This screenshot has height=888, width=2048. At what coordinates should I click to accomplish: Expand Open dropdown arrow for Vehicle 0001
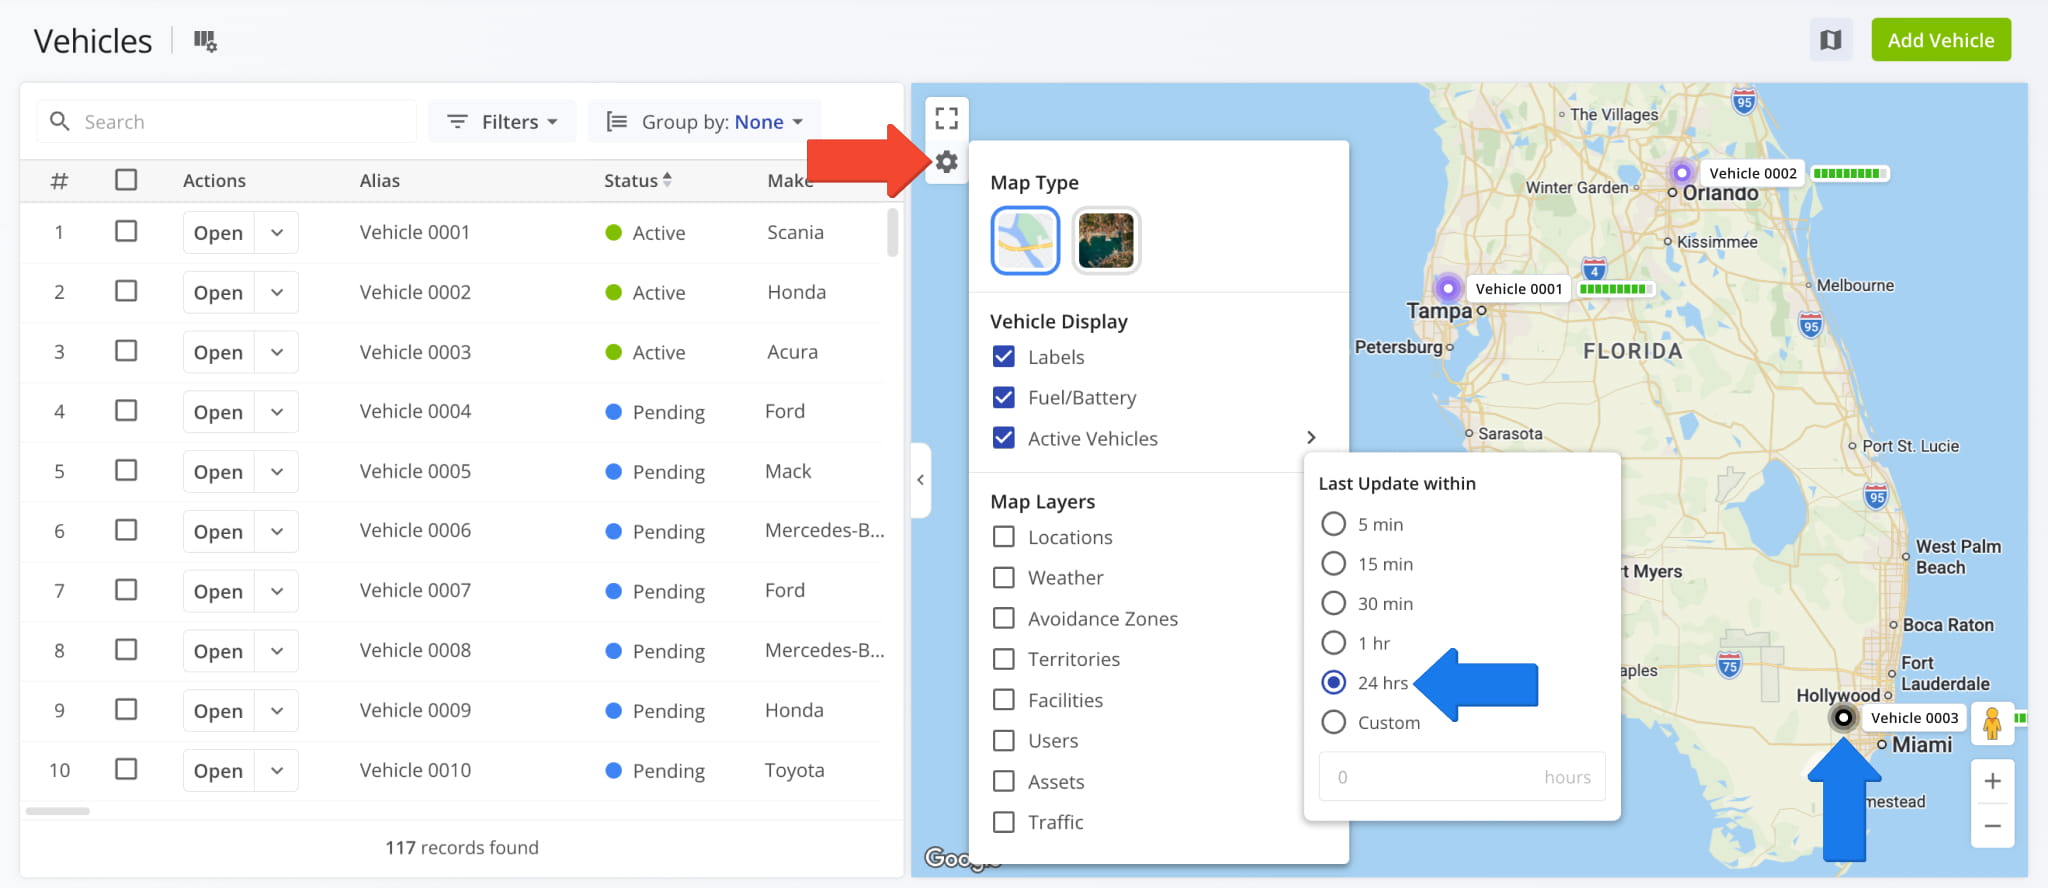point(277,232)
